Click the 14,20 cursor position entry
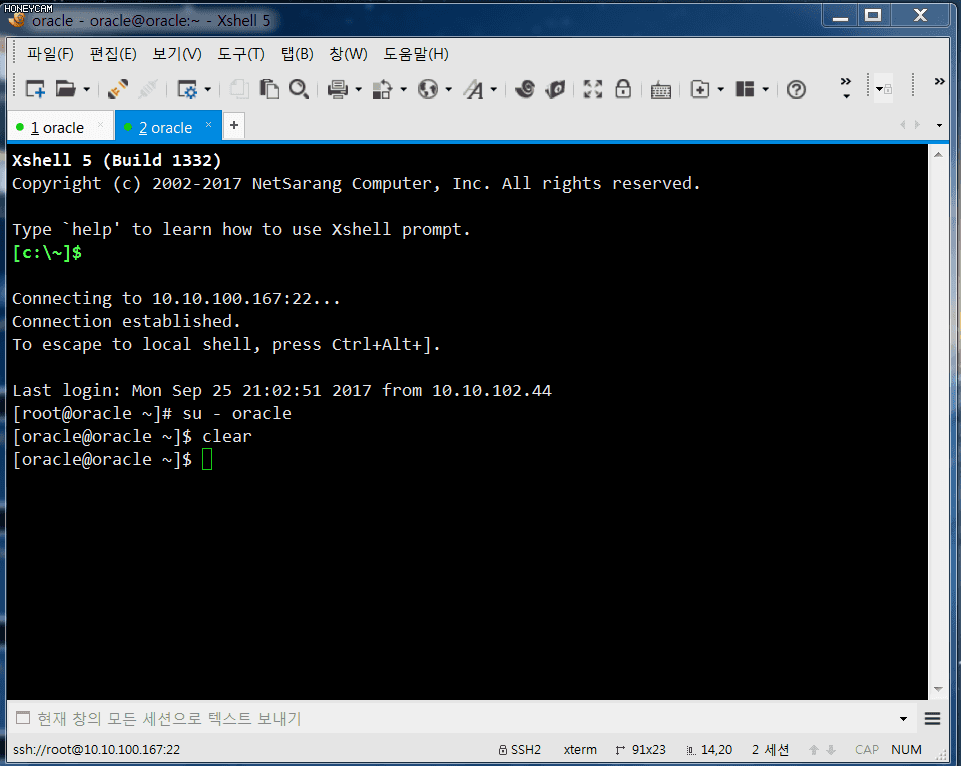The image size is (961, 766). [x=709, y=749]
